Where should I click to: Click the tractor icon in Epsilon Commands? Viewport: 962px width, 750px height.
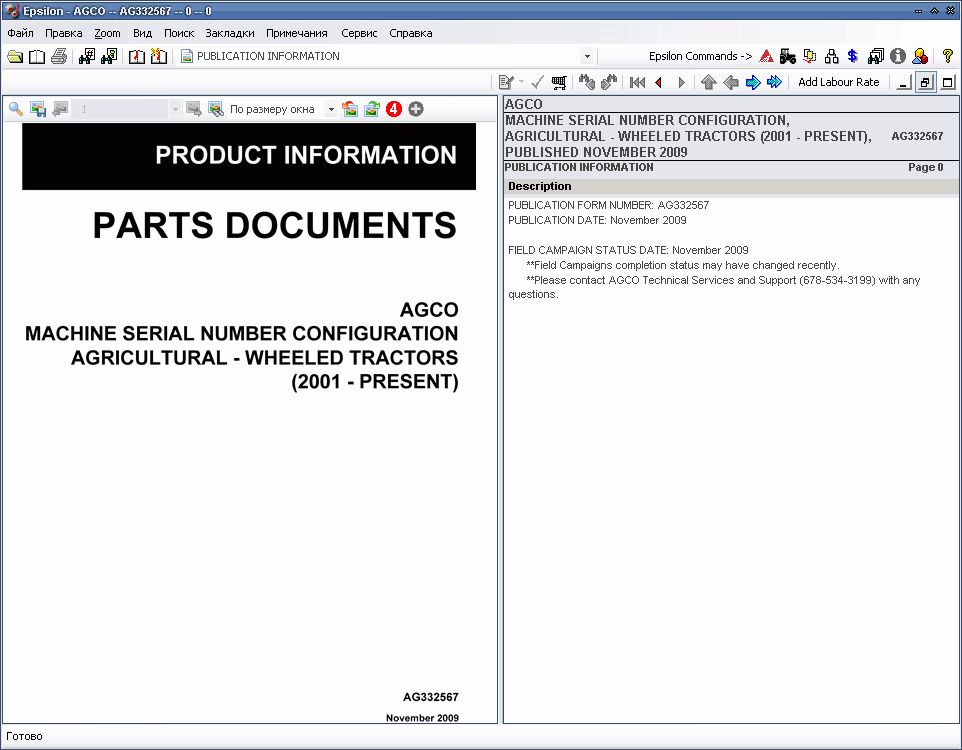click(x=788, y=57)
